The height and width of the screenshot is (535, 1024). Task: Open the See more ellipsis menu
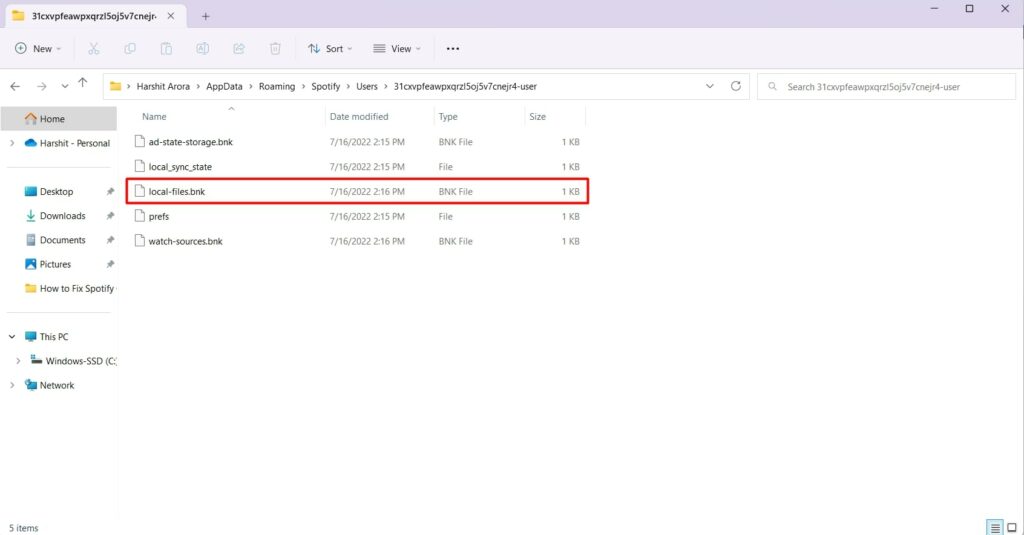[453, 48]
